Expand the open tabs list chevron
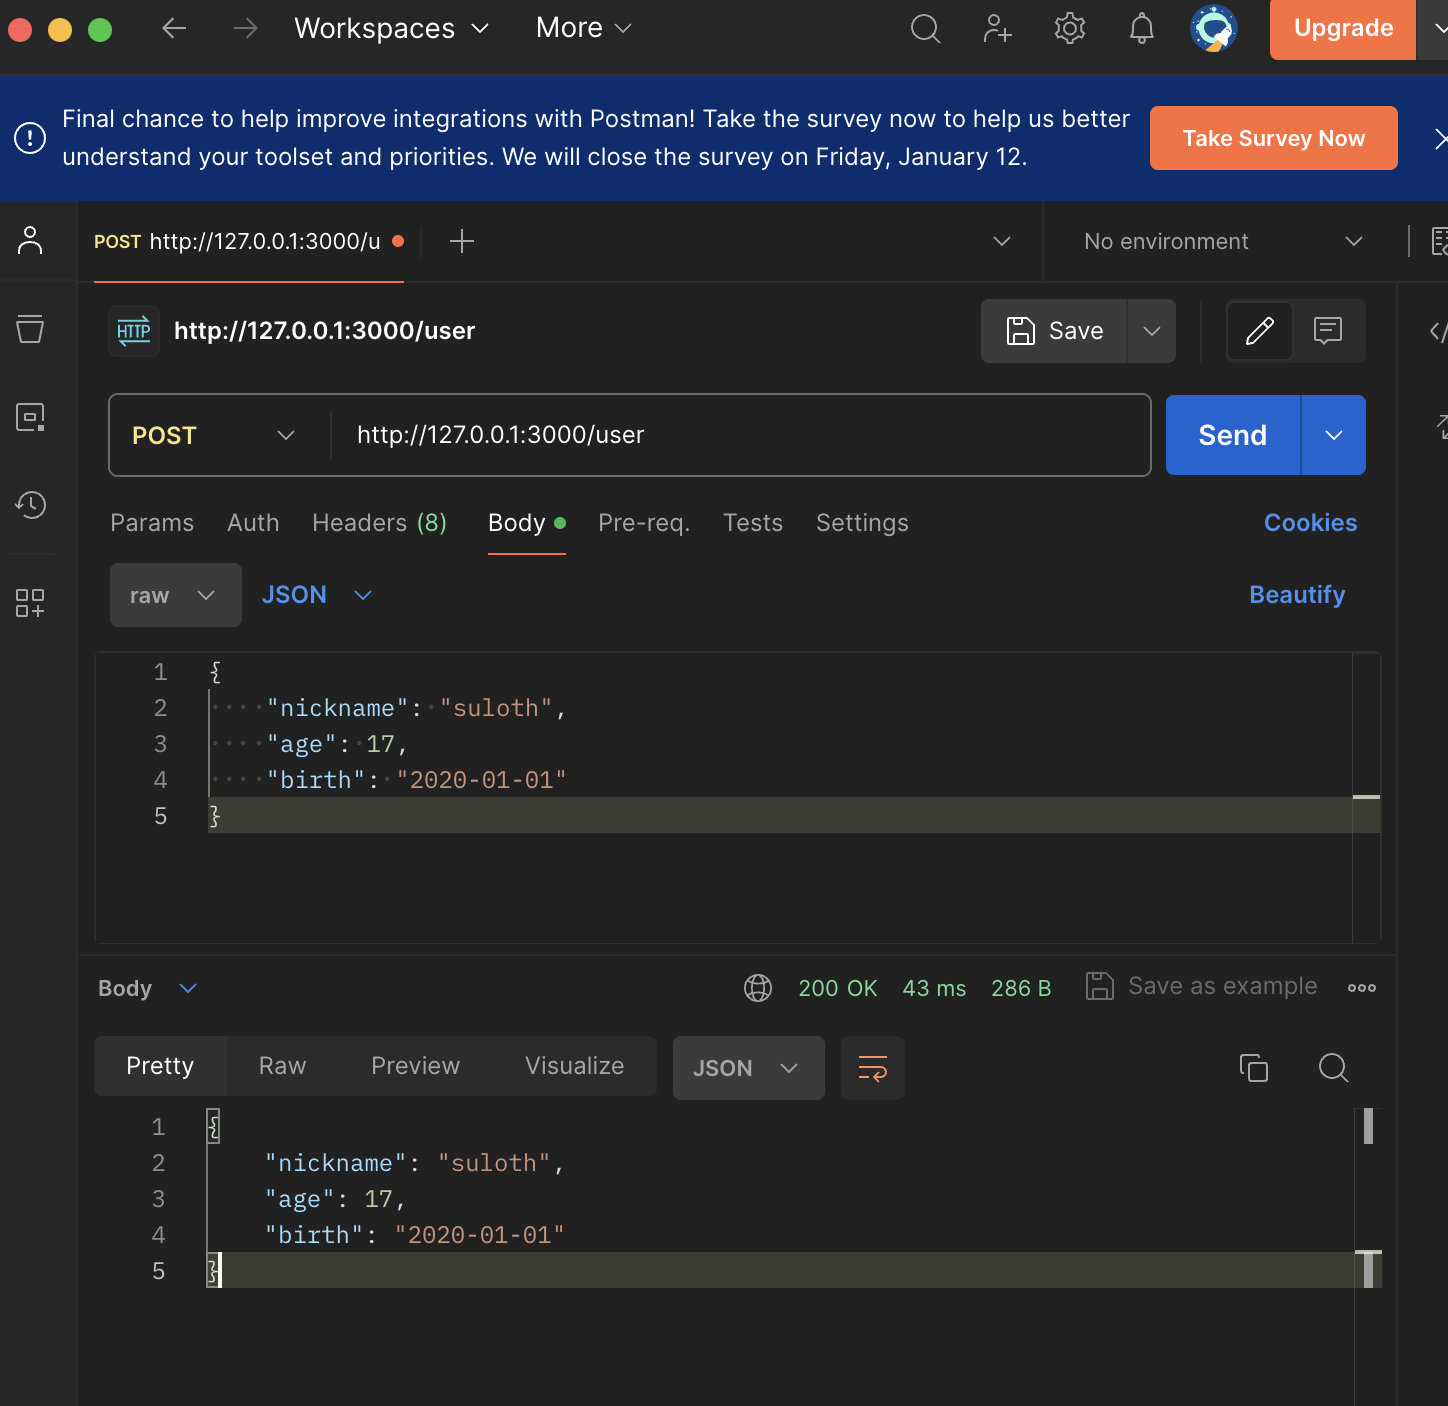This screenshot has height=1406, width=1448. (1002, 241)
